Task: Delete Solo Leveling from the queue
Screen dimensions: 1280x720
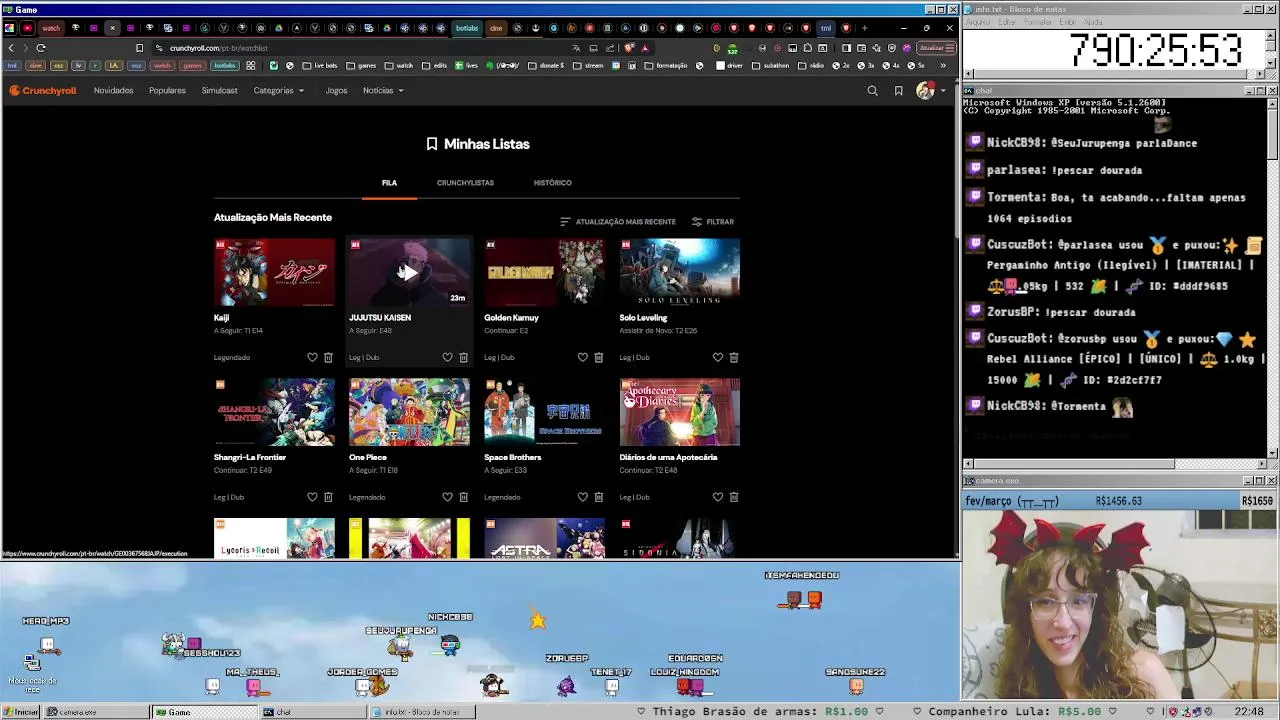Action: [x=733, y=357]
